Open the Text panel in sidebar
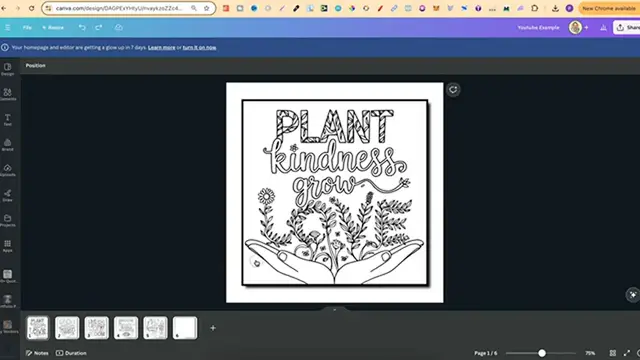 8,120
